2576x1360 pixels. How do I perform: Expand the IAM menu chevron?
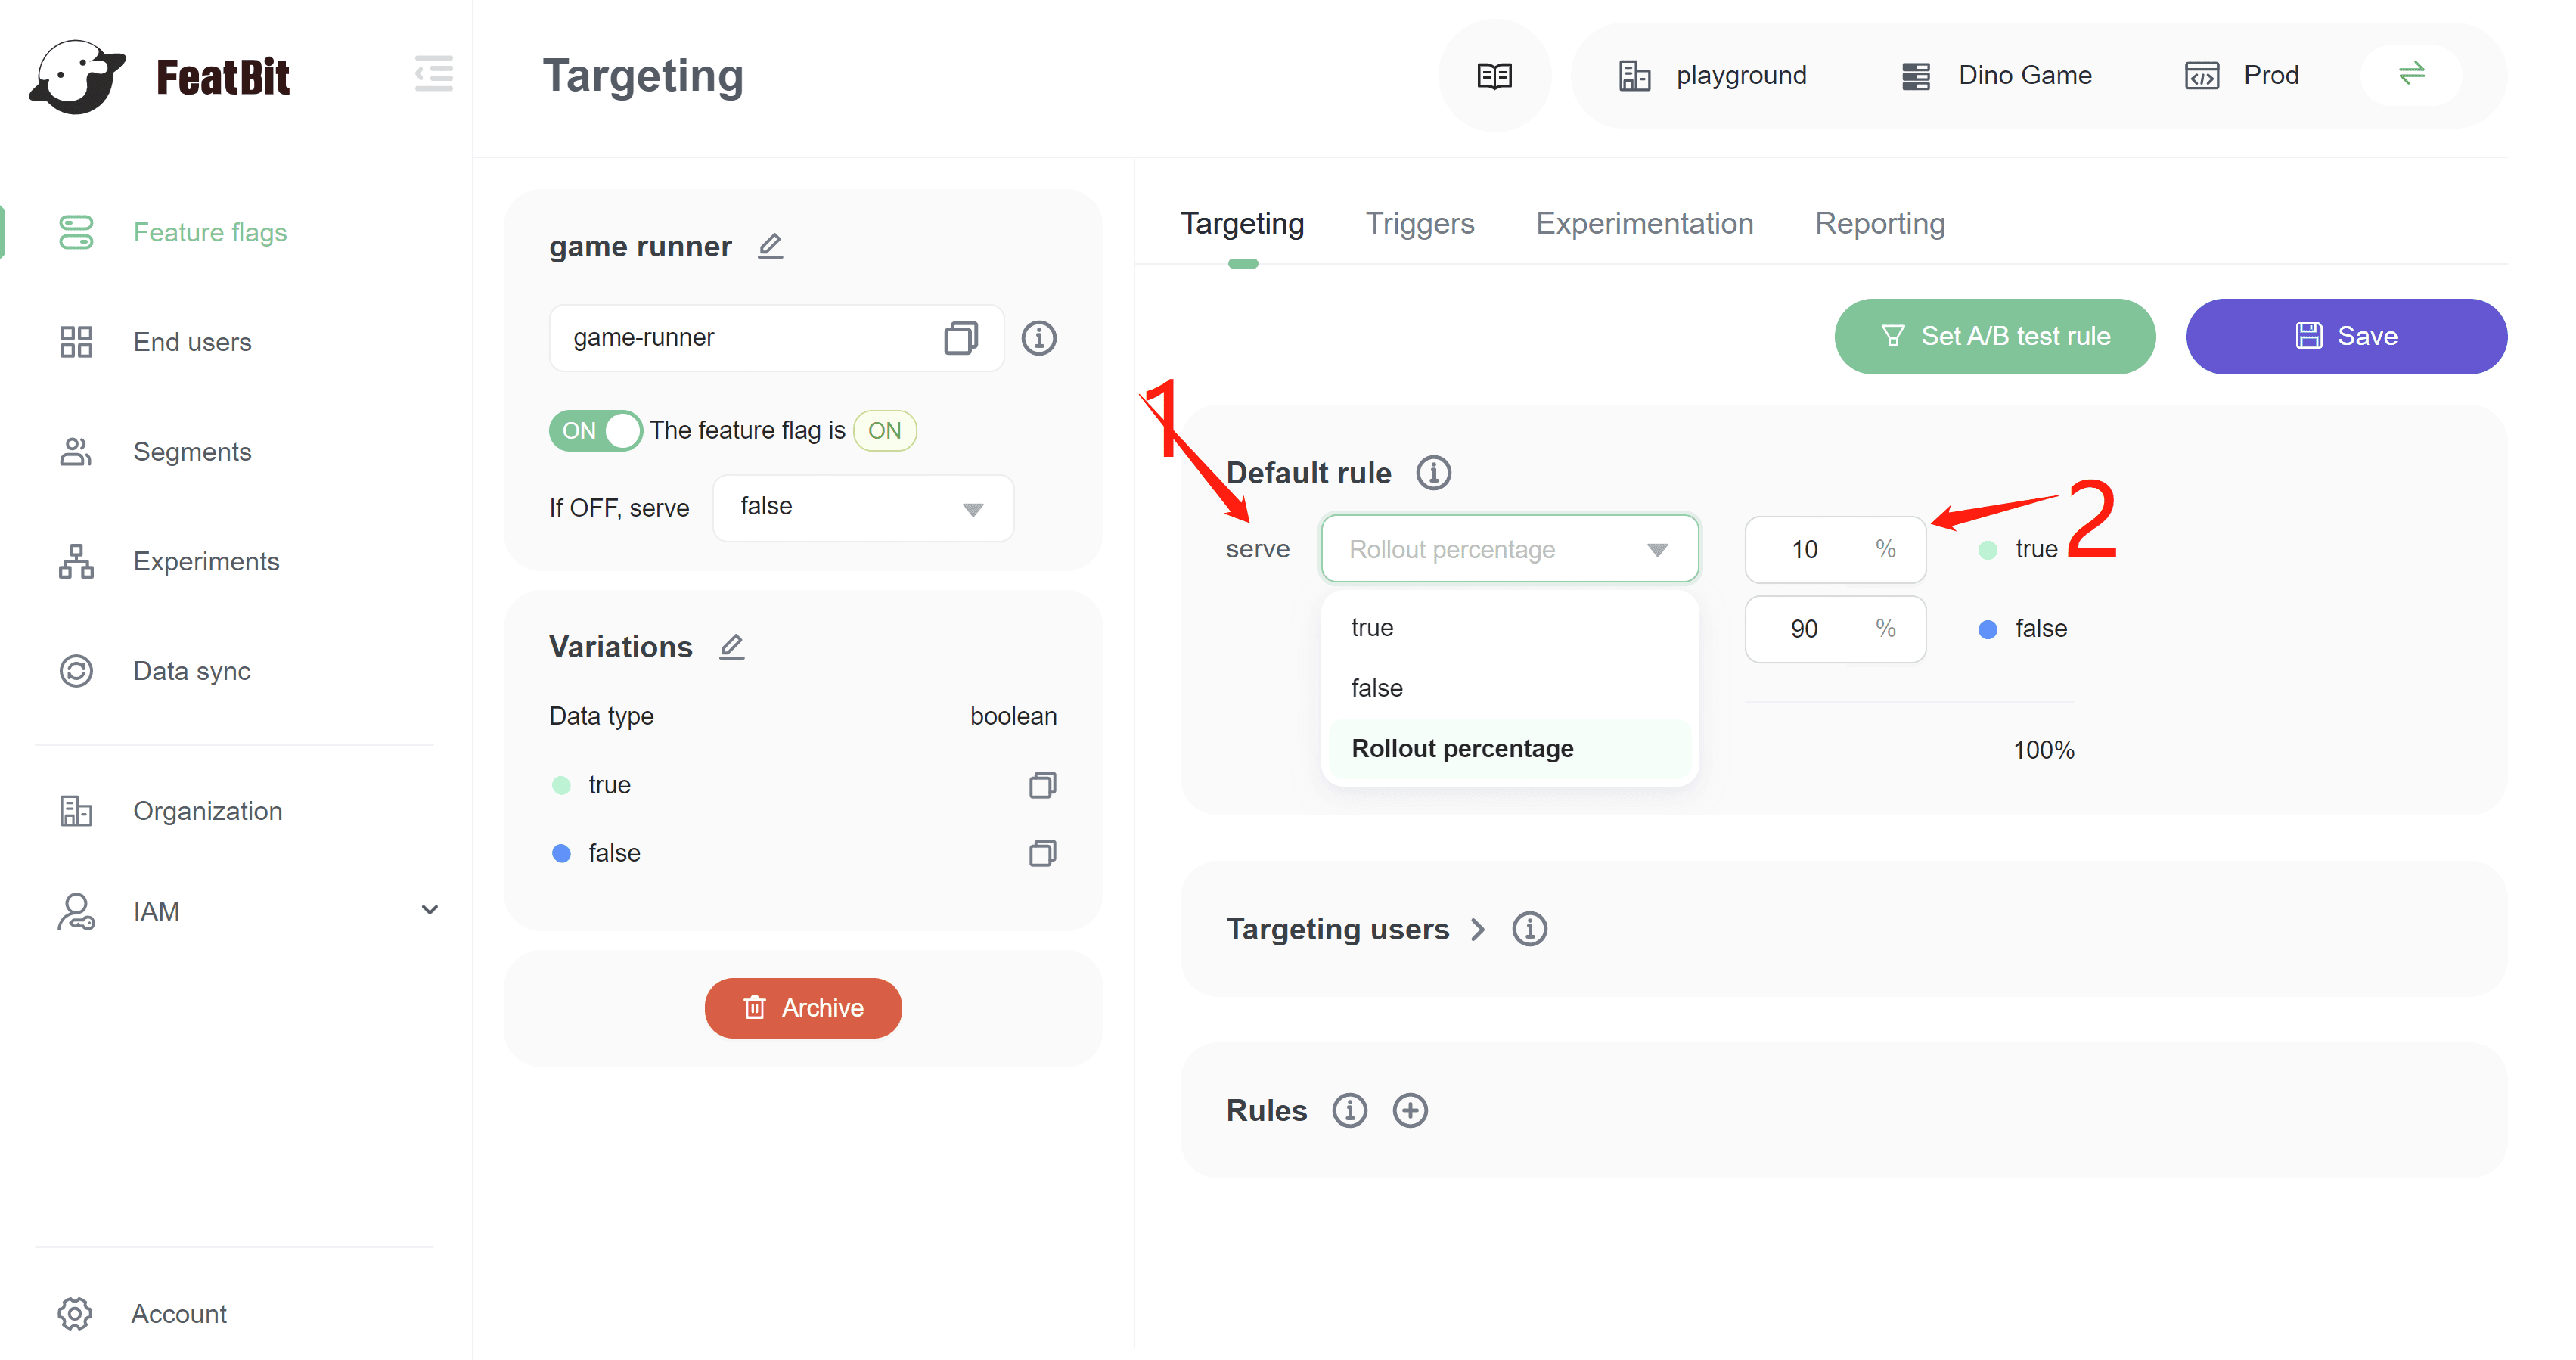[x=430, y=910]
